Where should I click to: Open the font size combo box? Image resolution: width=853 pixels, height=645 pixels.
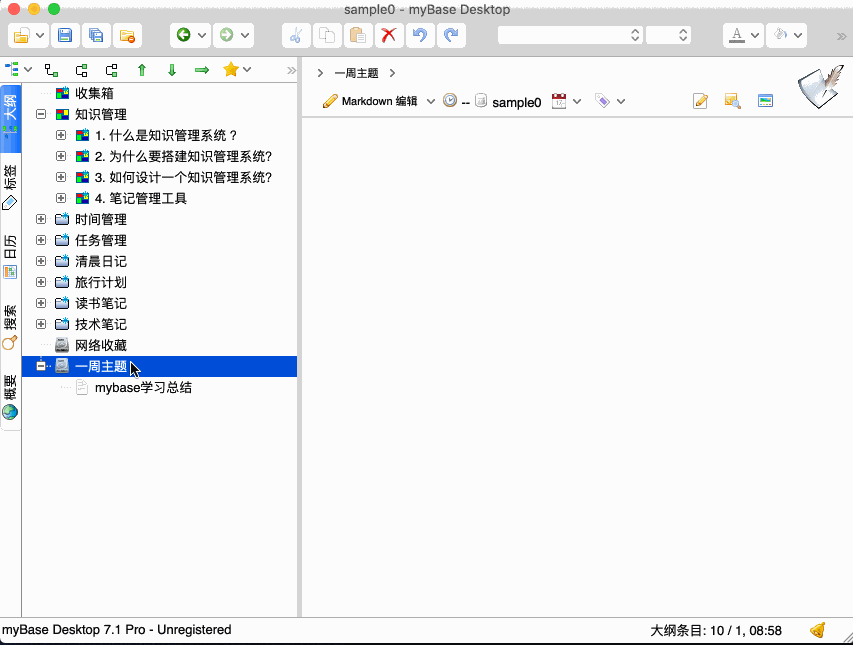pyautogui.click(x=669, y=35)
